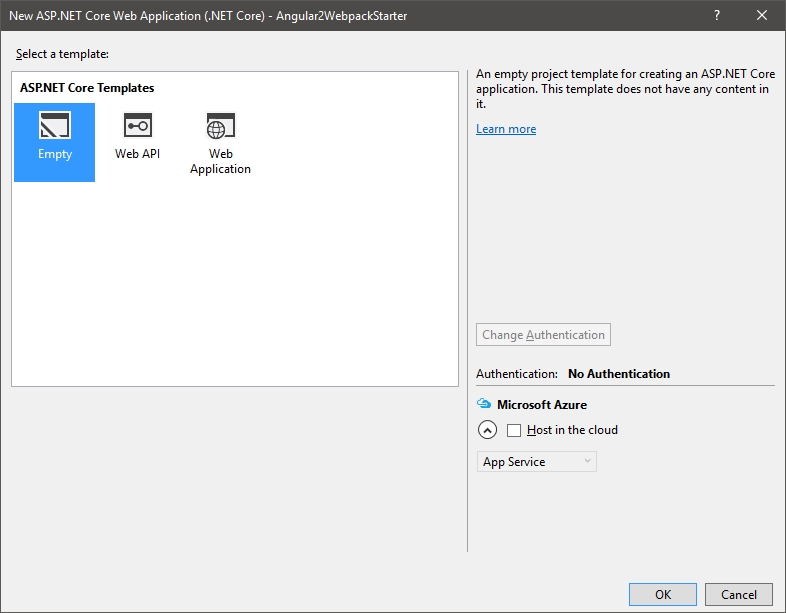Click the 'ASP.NET Core Templates' heading
This screenshot has width=786, height=613.
pos(87,88)
